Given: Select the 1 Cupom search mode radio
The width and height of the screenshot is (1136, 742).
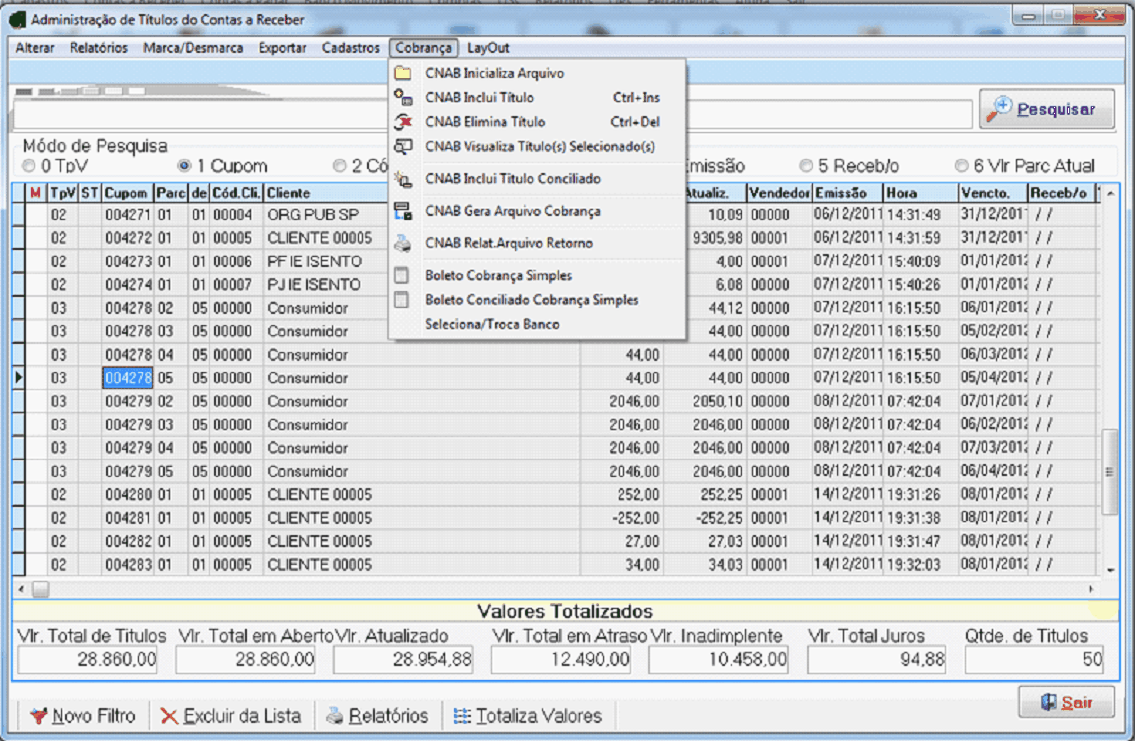Looking at the screenshot, I should [184, 166].
